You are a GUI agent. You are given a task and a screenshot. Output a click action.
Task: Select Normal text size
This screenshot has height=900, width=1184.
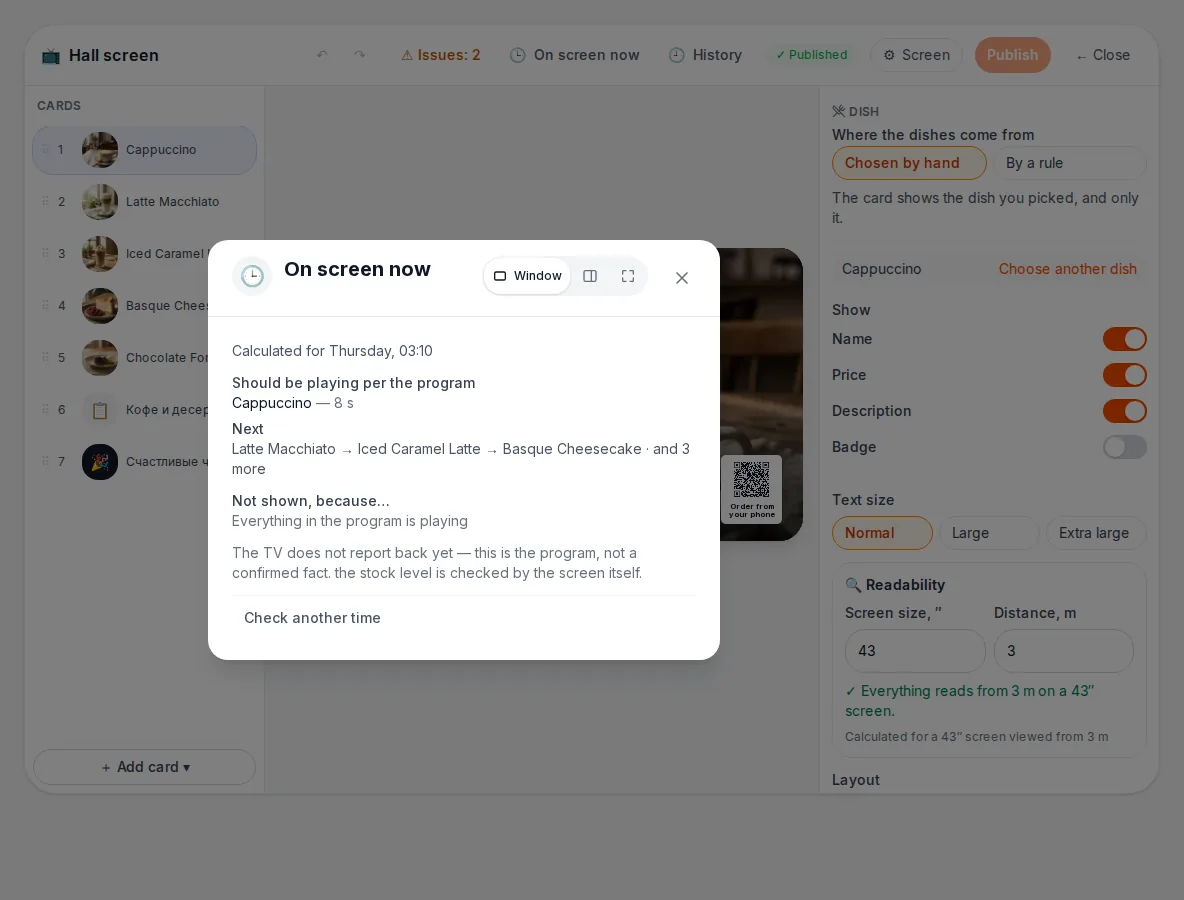[x=882, y=533]
